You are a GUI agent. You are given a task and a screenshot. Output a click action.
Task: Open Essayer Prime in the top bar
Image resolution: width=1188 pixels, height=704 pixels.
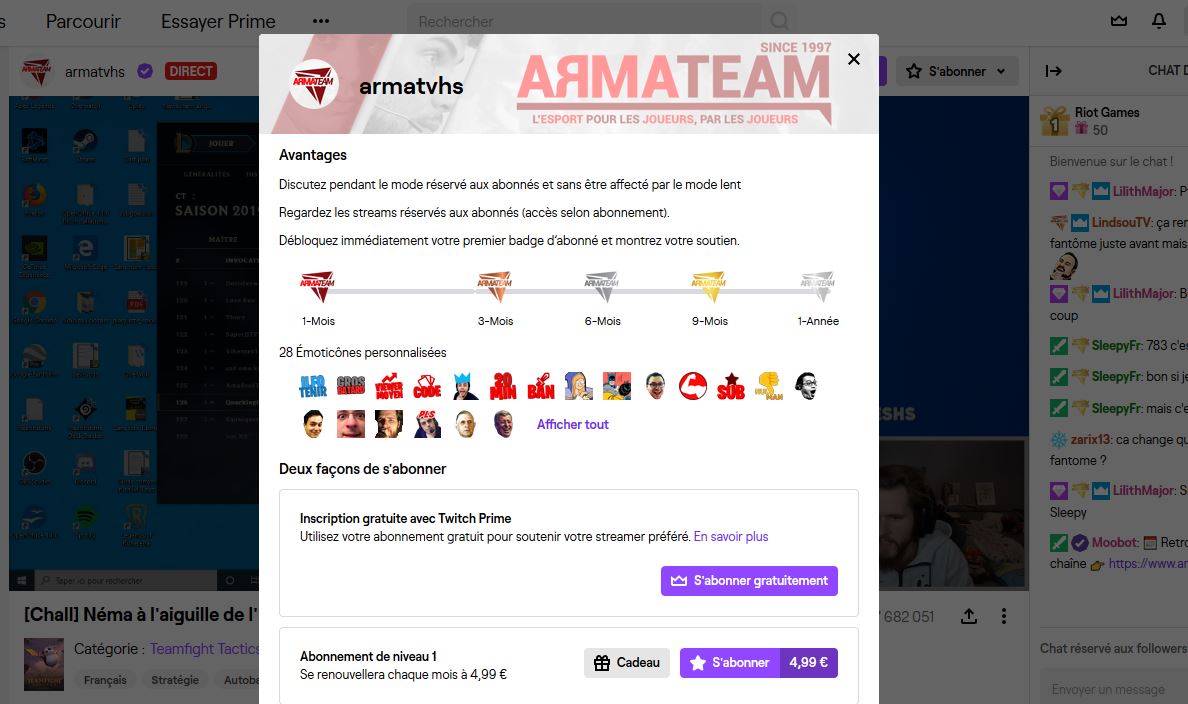point(218,21)
